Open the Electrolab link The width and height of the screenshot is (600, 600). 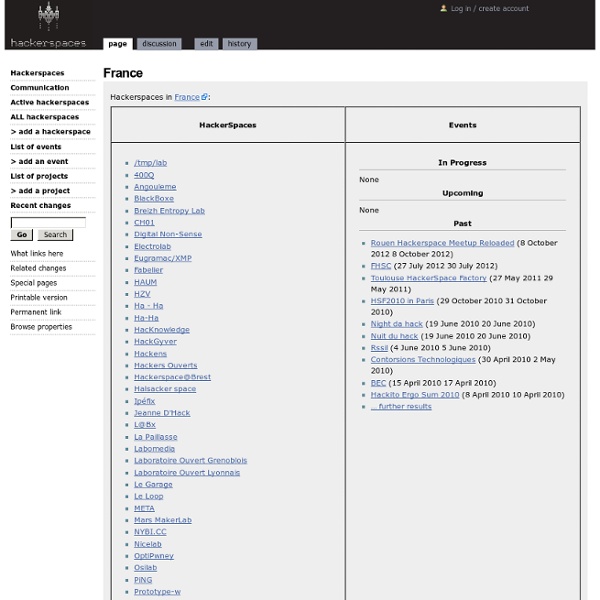click(152, 246)
